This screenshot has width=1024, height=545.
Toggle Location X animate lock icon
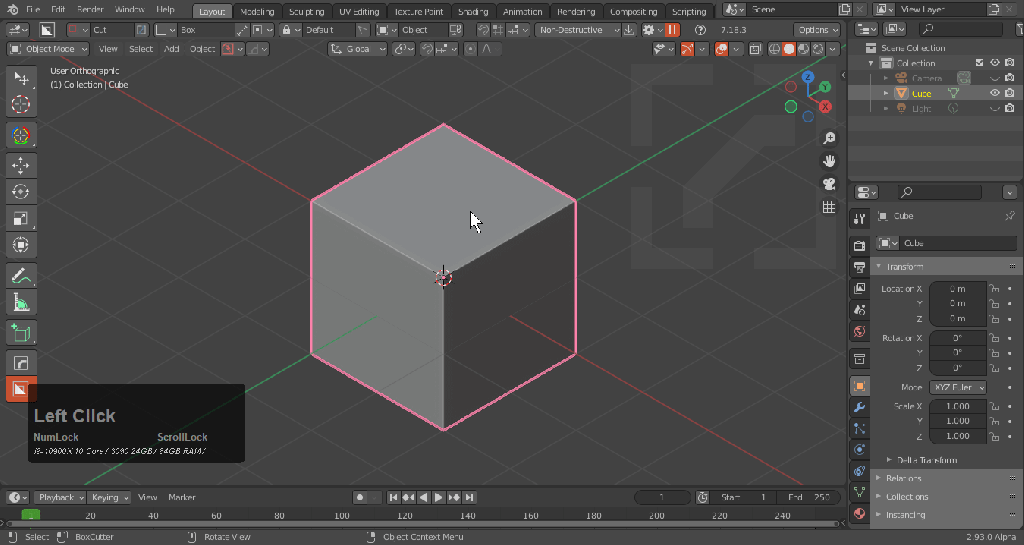(994, 289)
